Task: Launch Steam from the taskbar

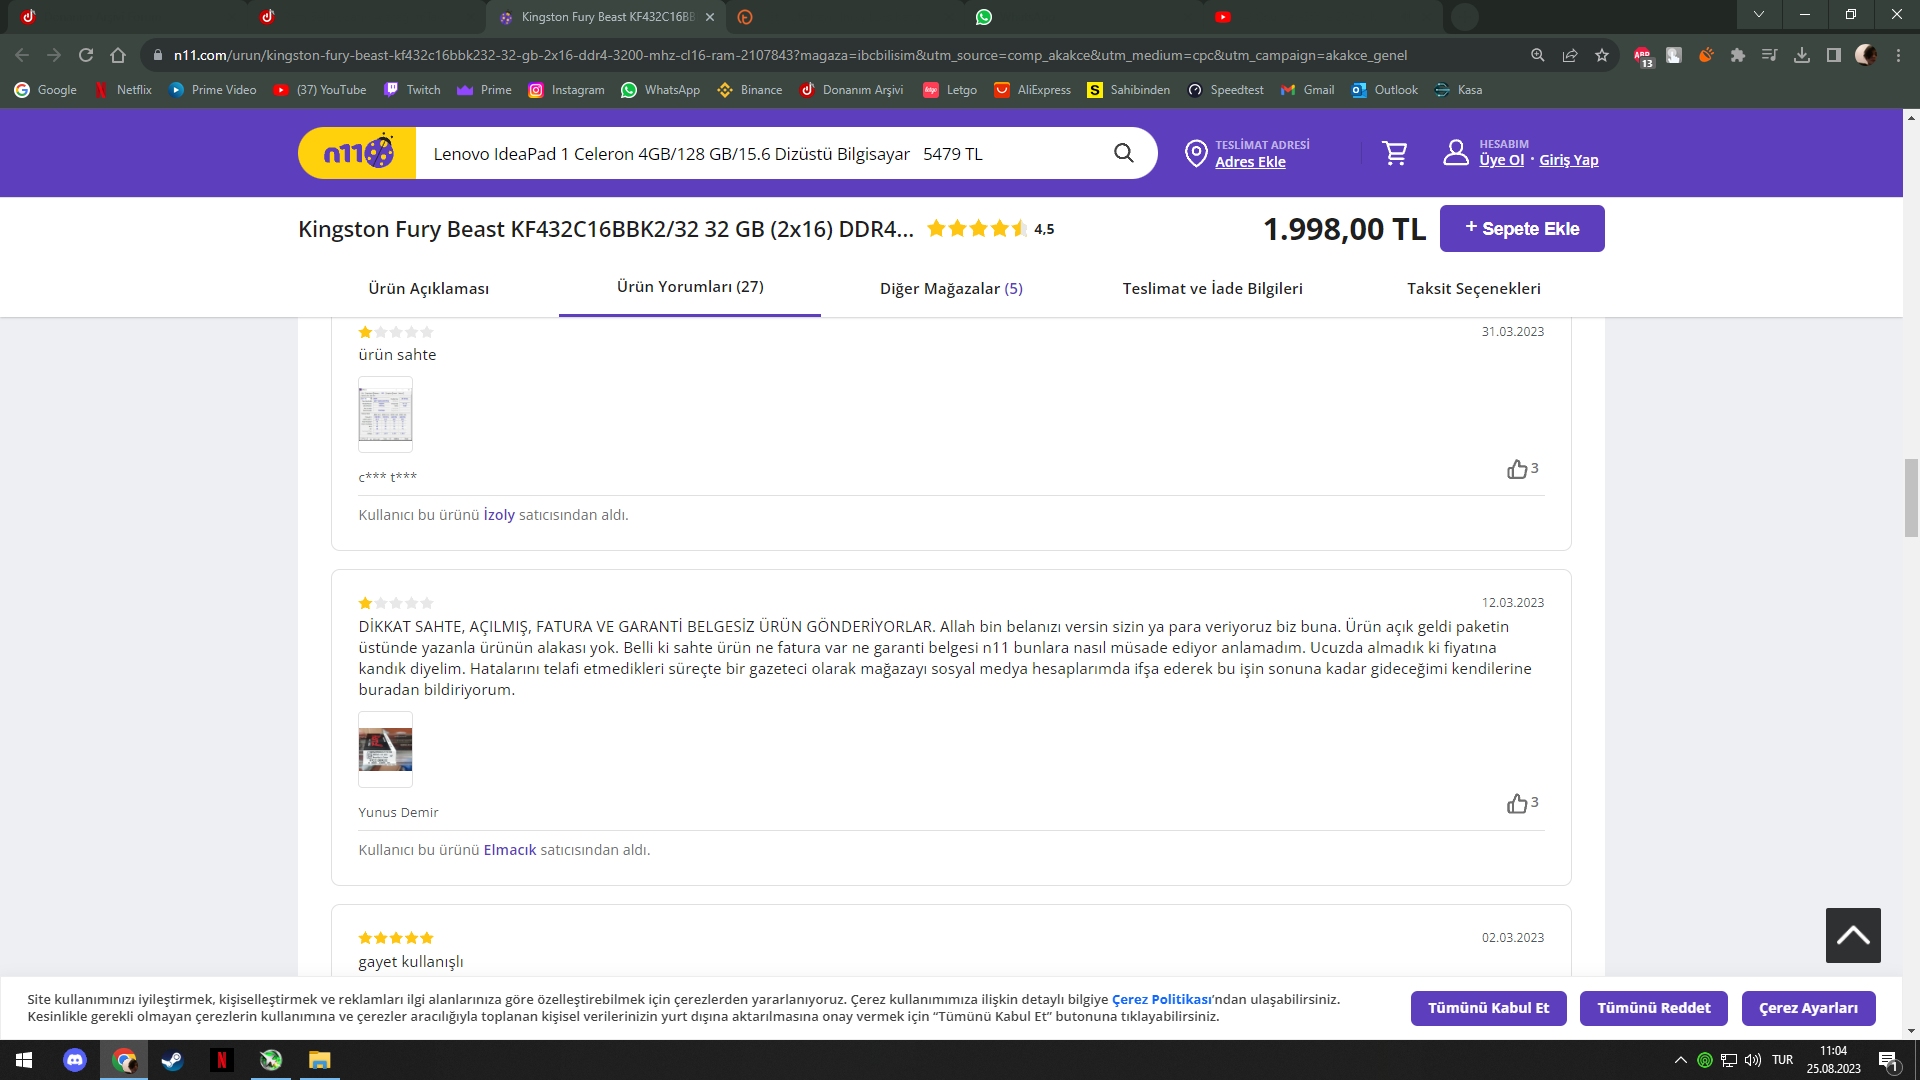Action: pyautogui.click(x=172, y=1060)
